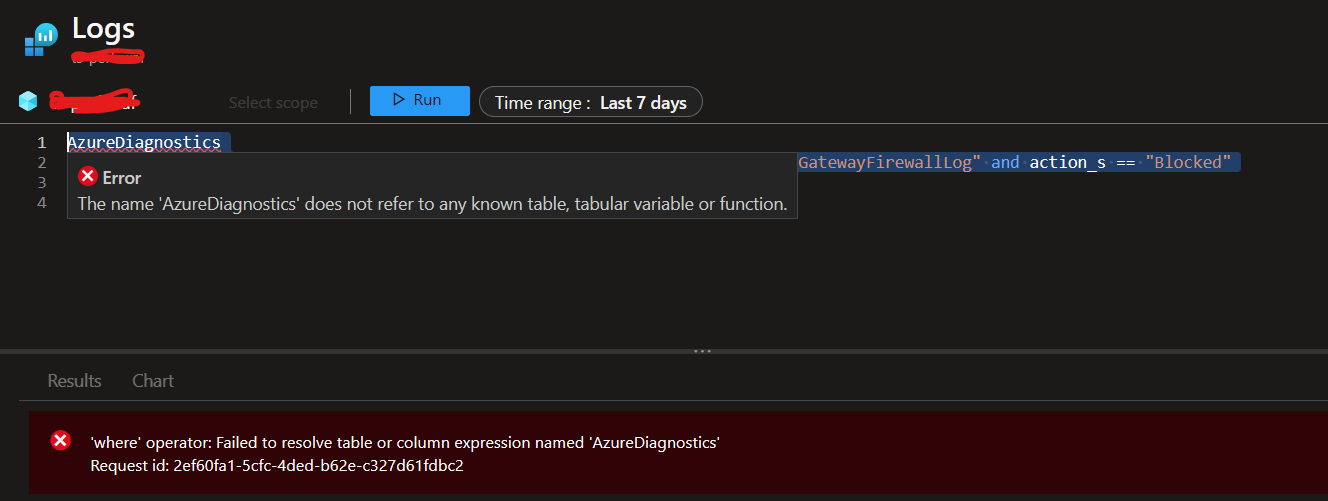Click the Logs chart icon in header
The image size is (1328, 501).
40,39
